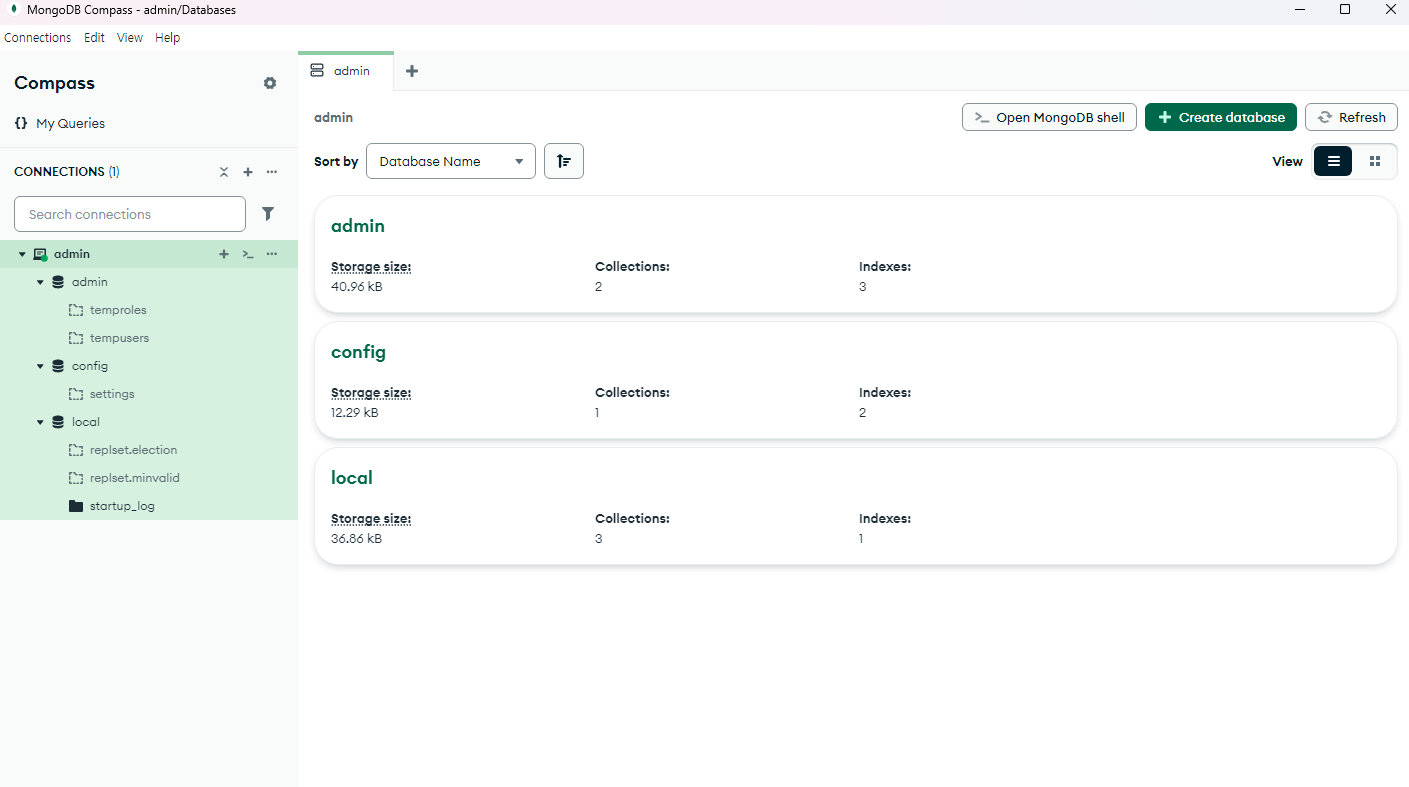Image resolution: width=1409 pixels, height=787 pixels.
Task: Add new connection plus icon
Action: (x=248, y=172)
